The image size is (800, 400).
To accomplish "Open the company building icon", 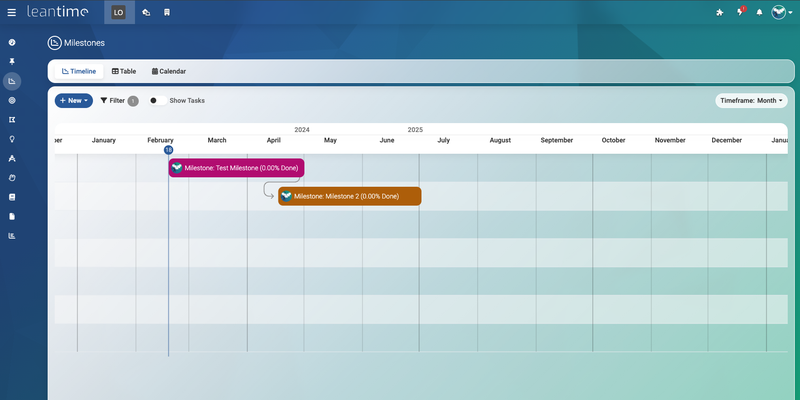I will click(x=167, y=12).
